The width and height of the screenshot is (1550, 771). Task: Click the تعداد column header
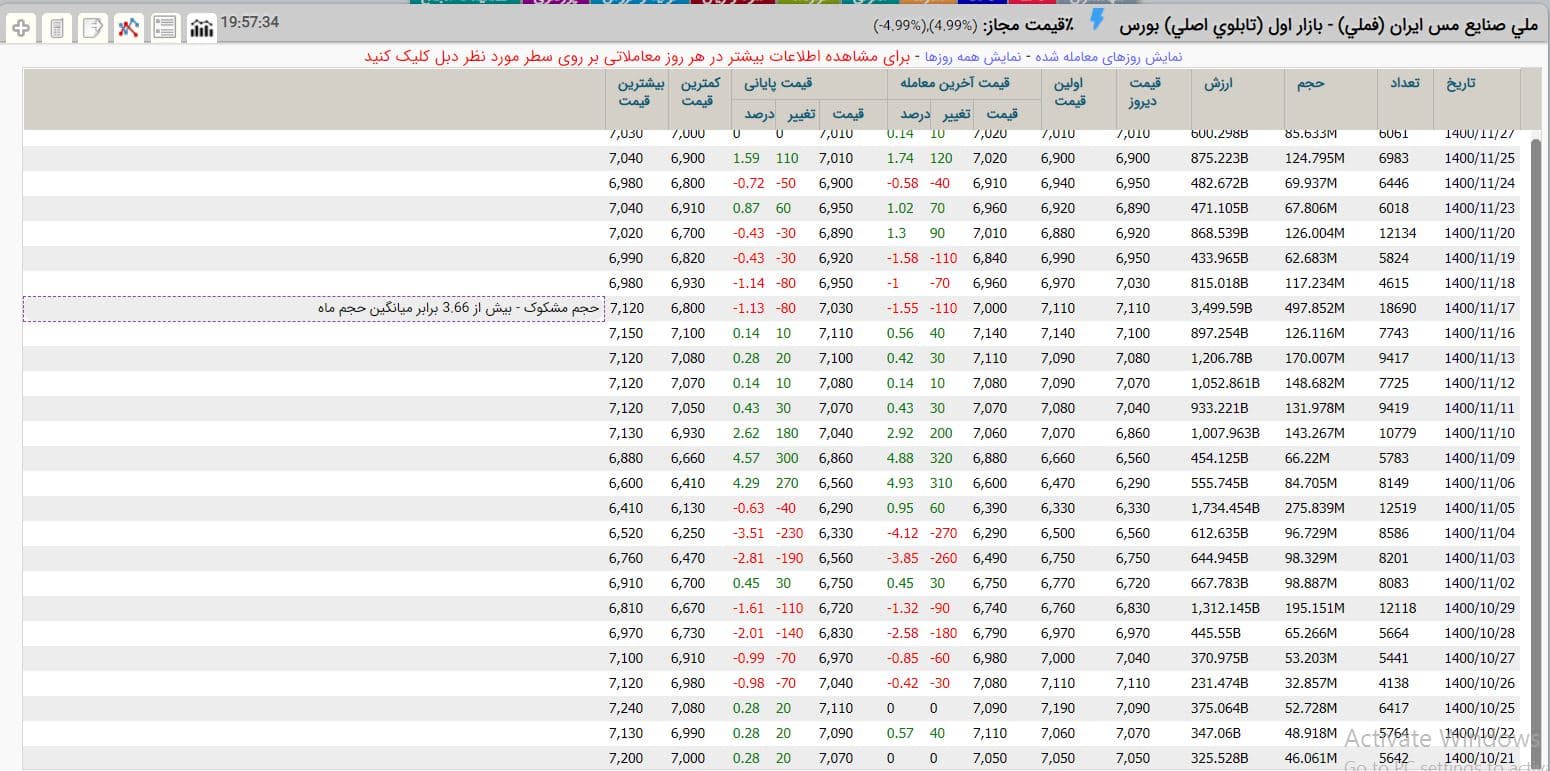(1404, 84)
